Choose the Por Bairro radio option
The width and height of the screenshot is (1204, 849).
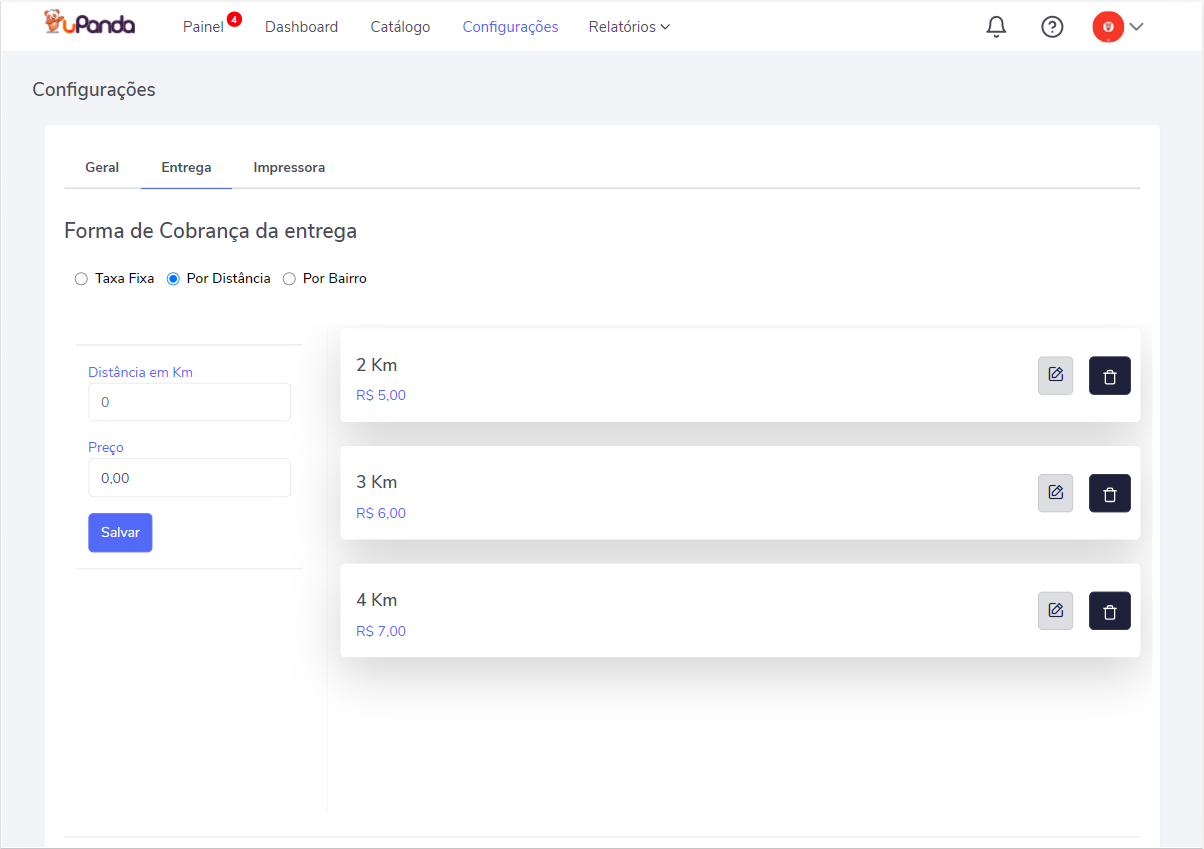[290, 279]
